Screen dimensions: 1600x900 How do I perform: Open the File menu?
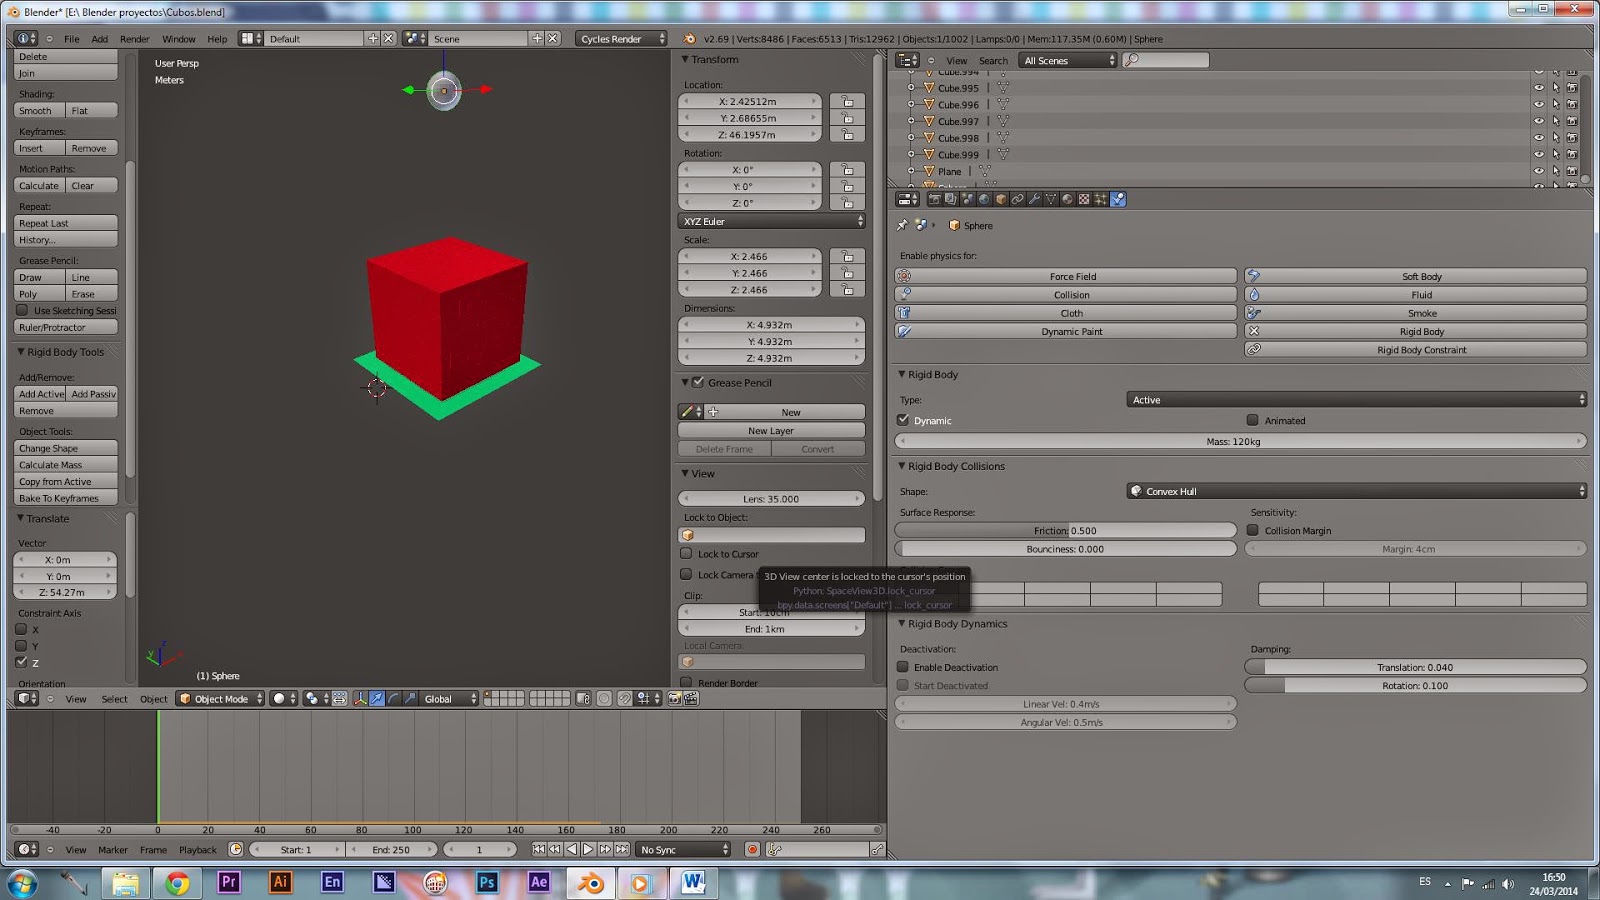(70, 39)
